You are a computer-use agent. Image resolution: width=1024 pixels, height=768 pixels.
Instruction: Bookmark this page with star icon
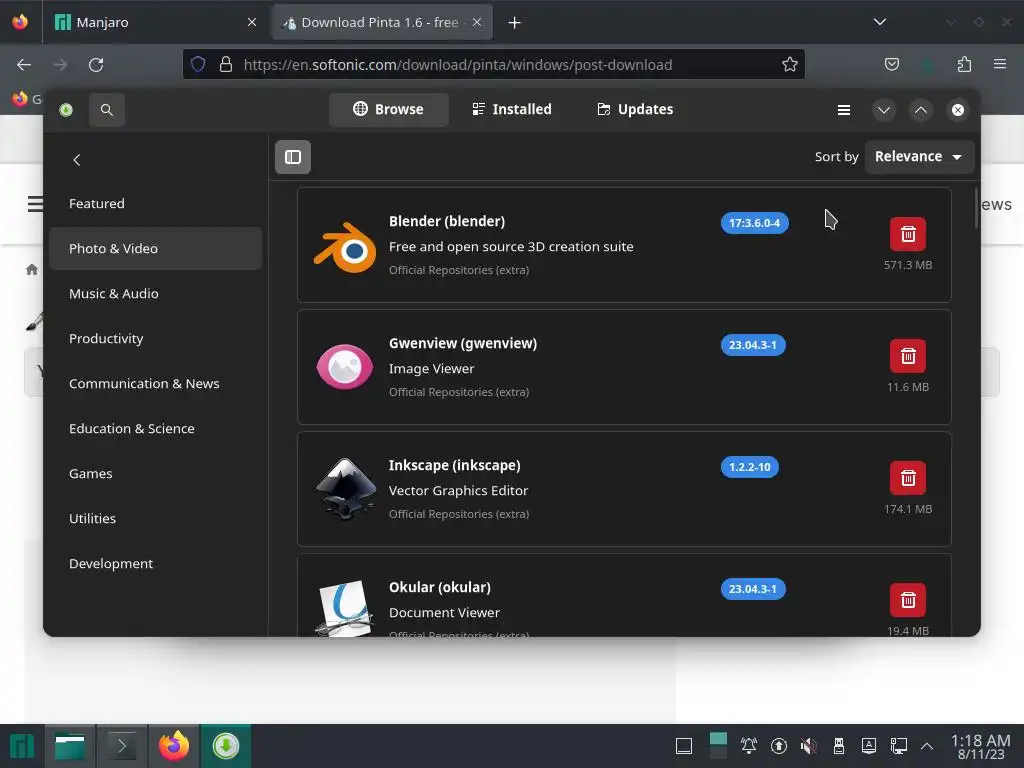pos(790,64)
